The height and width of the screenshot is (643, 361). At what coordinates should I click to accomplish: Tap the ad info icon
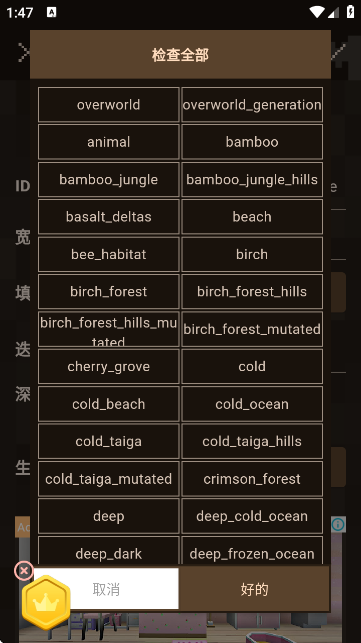338,524
